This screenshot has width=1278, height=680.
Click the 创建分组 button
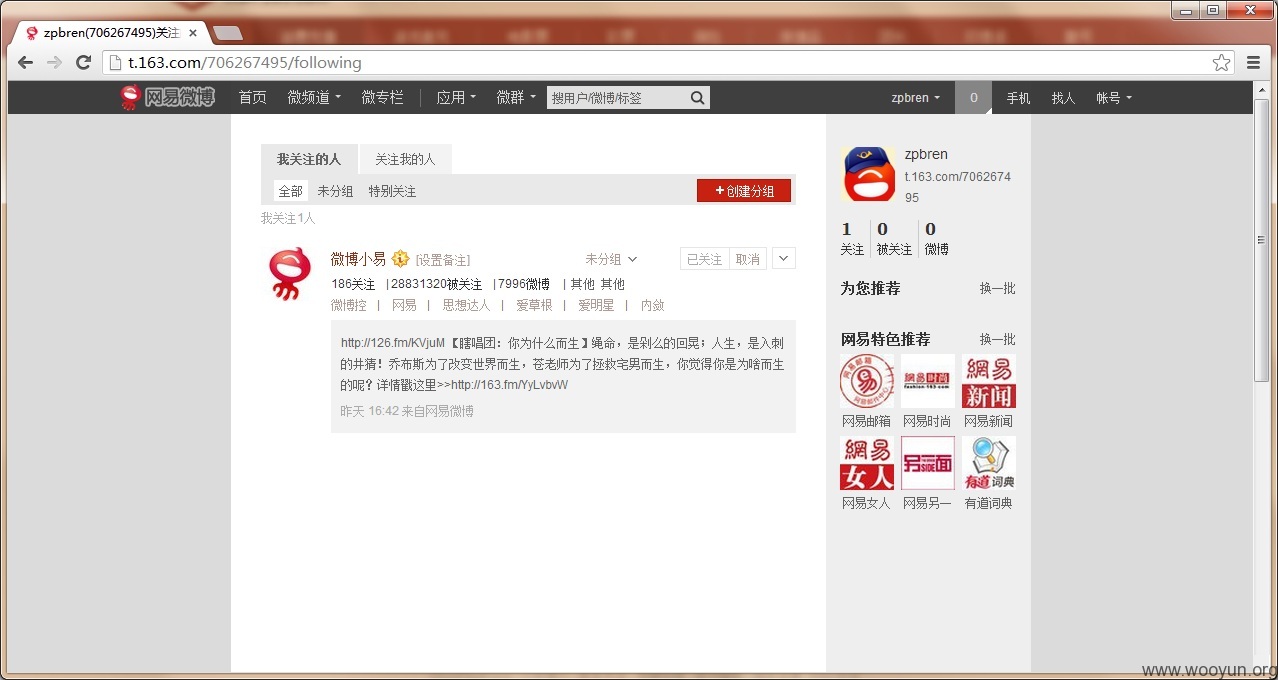(744, 191)
